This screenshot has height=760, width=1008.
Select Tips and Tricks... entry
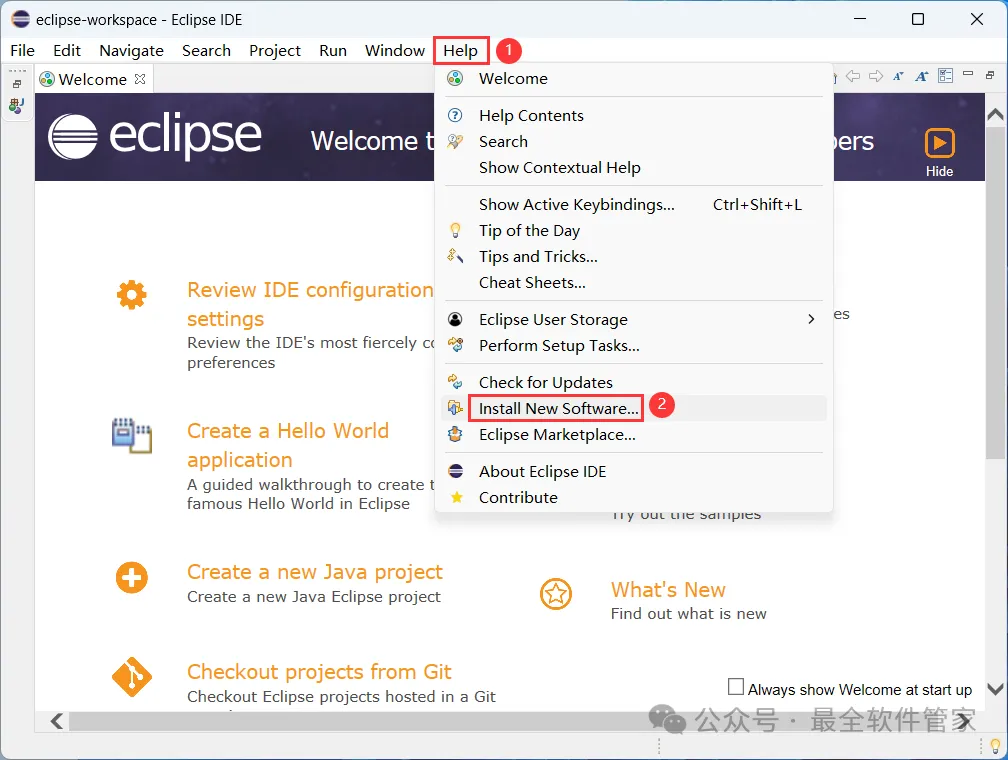coord(633,257)
